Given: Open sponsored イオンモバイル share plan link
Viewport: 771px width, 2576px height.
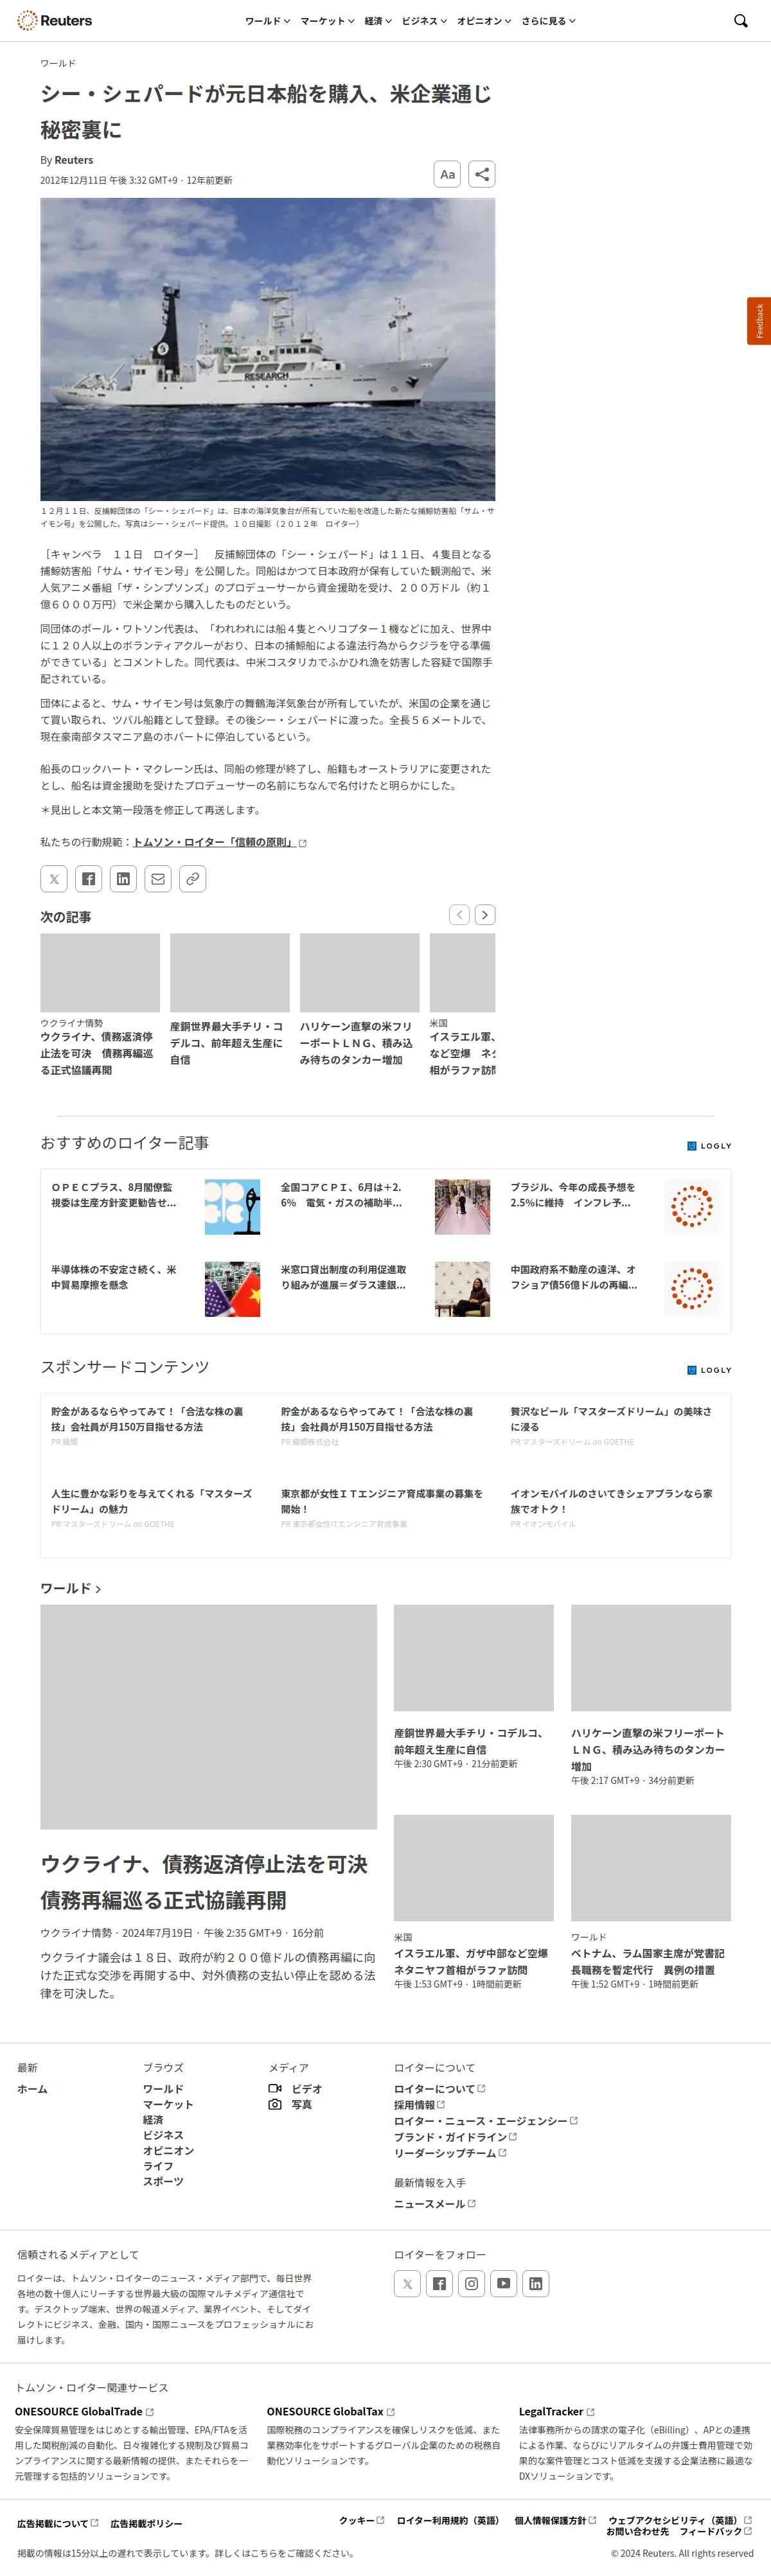Looking at the screenshot, I should point(611,1501).
